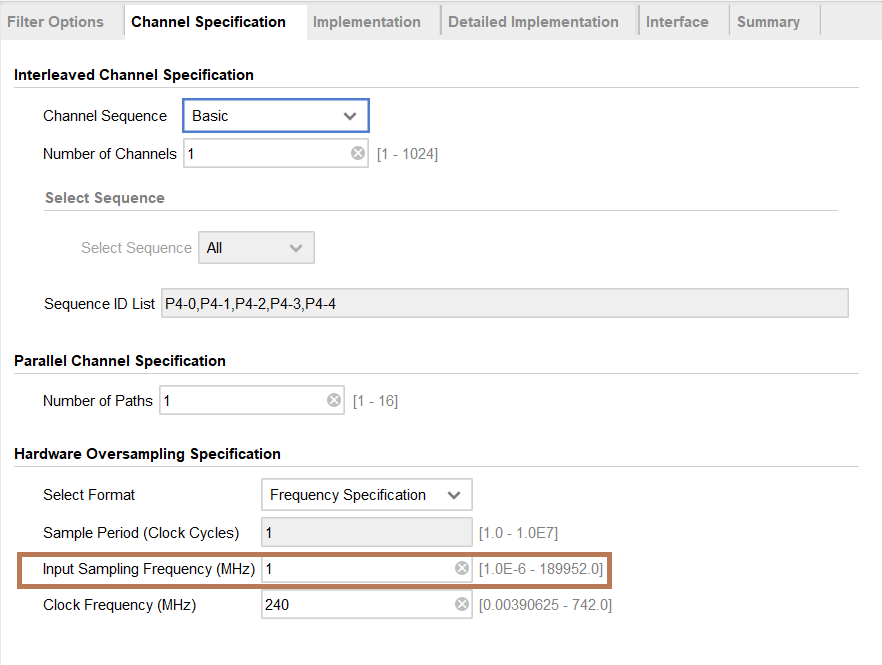Open the Channel Sequence dropdown
Screen dimensions: 882x665
pos(276,116)
